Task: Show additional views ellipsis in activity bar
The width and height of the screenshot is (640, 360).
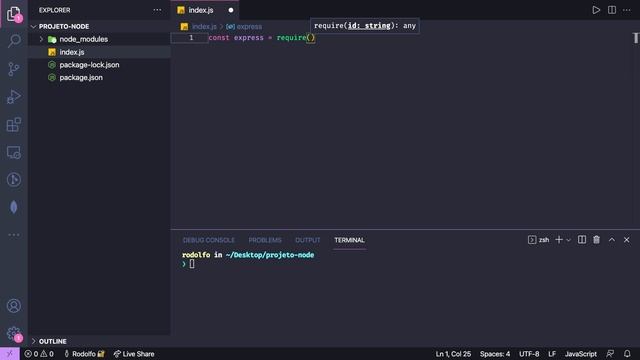Action: [14, 235]
